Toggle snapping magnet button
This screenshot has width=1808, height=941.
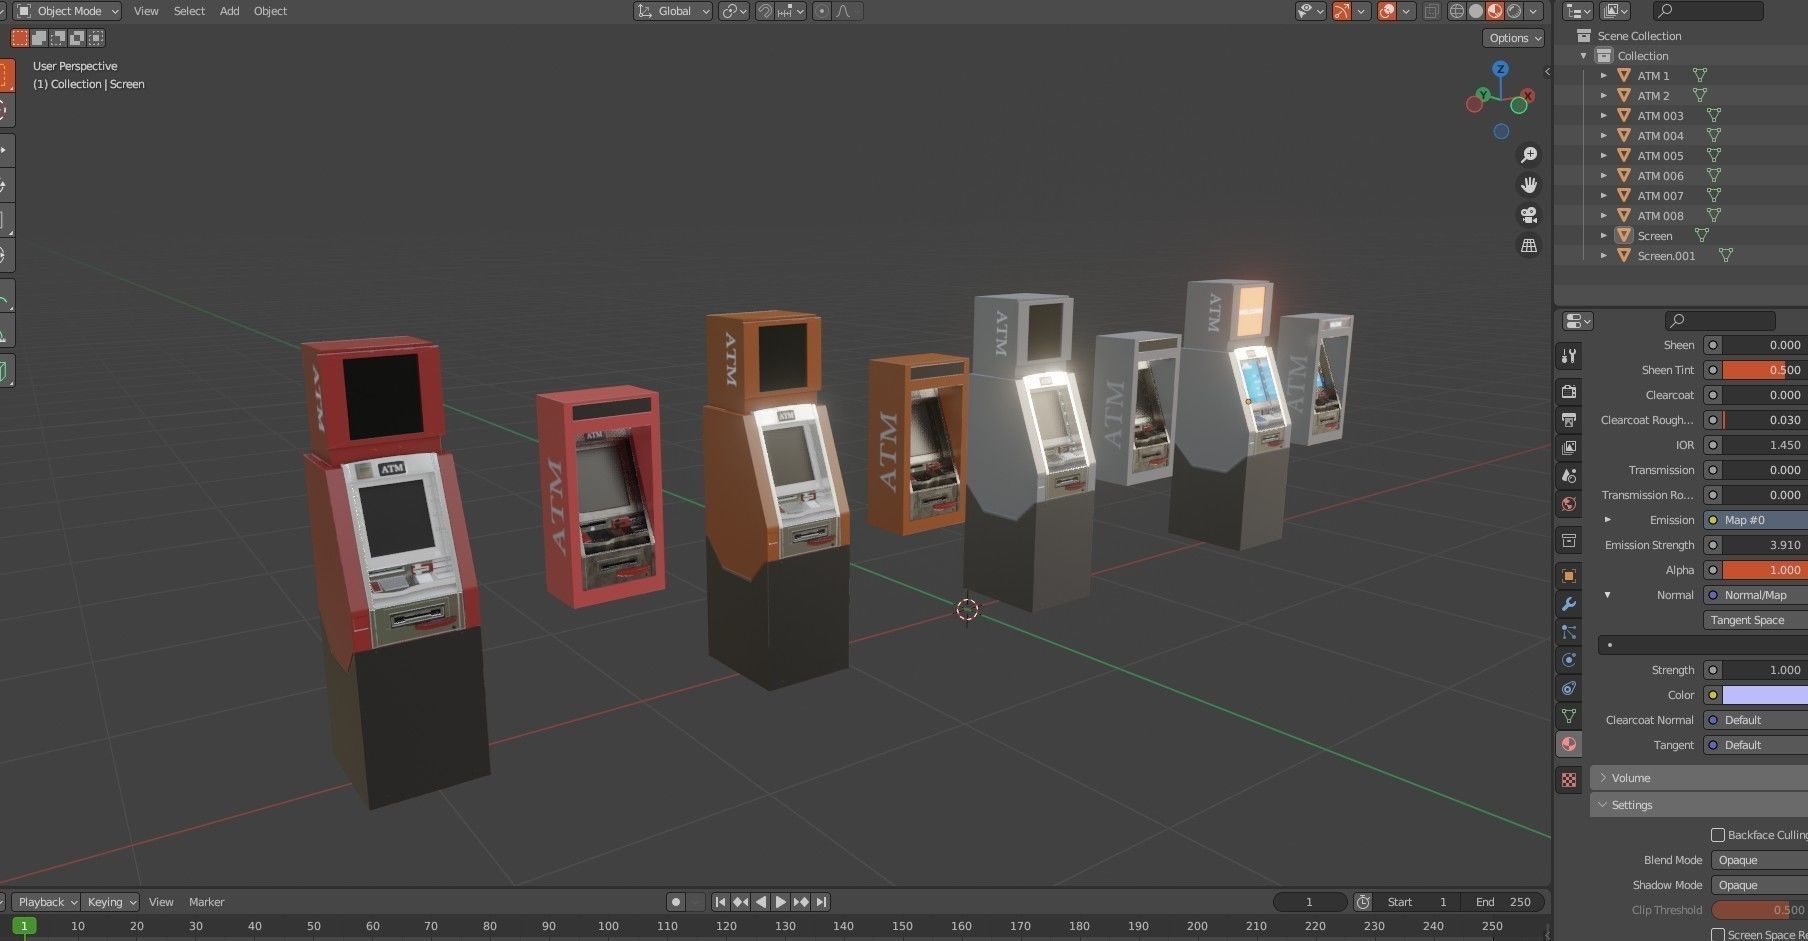pos(765,11)
